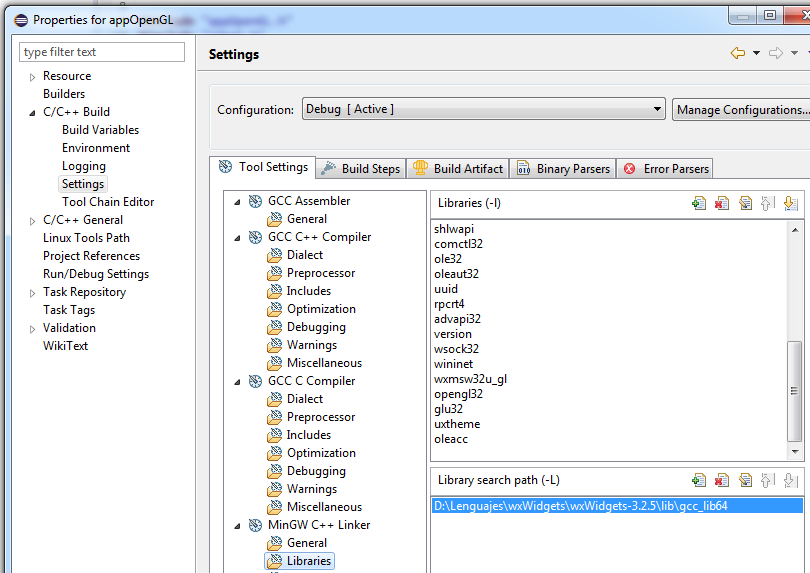Click Delete icon in Library search path toolbar
The width and height of the screenshot is (810, 573).
click(x=722, y=480)
